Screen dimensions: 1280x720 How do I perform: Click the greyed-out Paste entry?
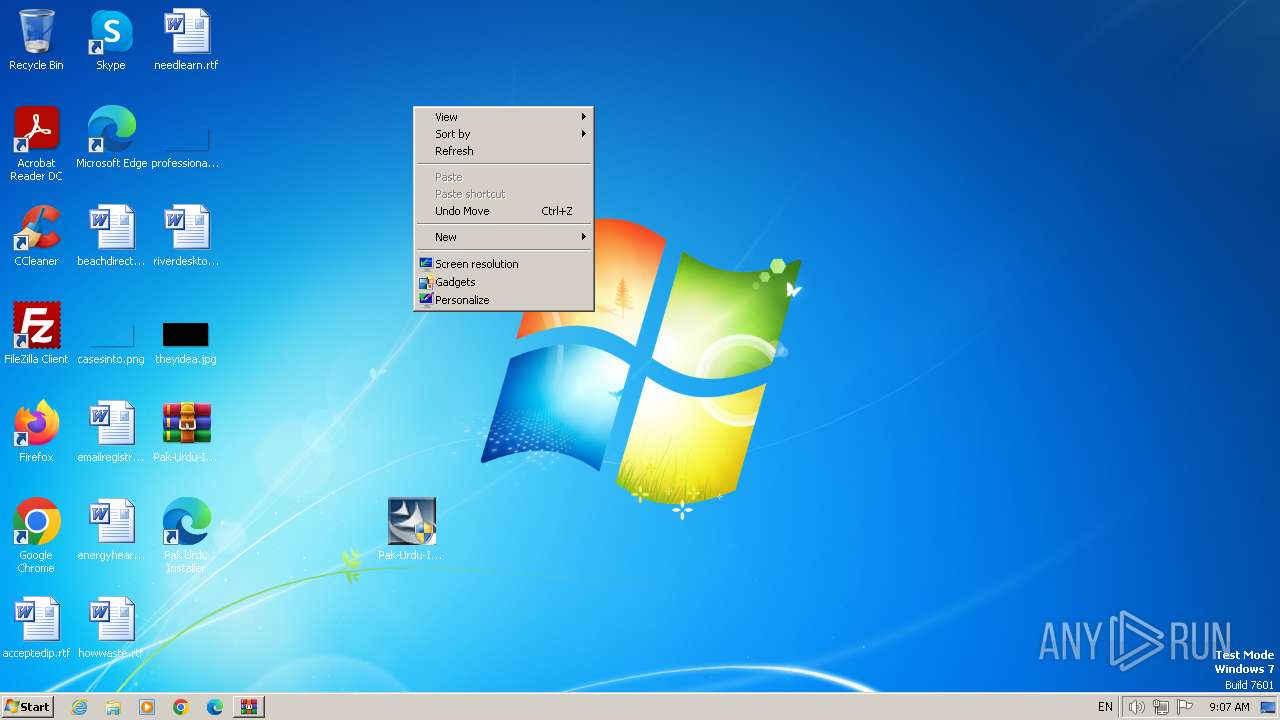[x=504, y=177]
